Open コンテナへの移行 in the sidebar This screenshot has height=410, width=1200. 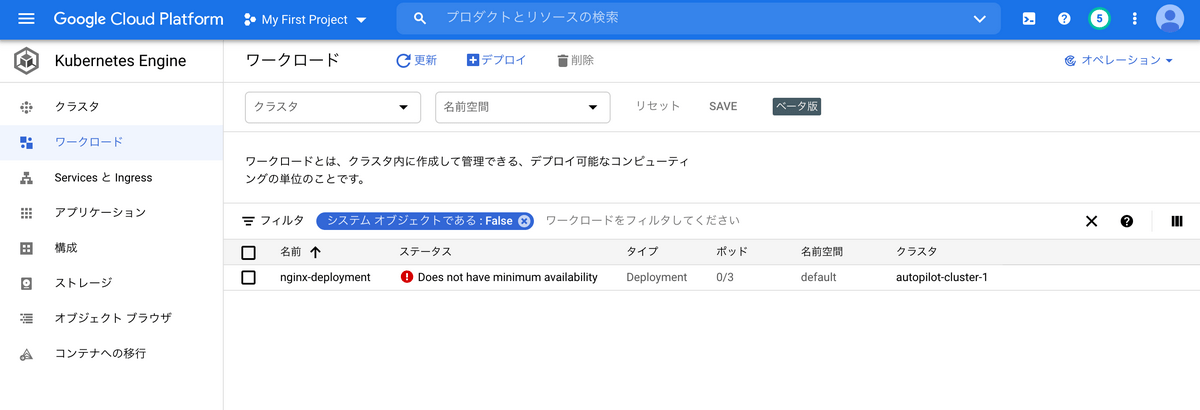[x=111, y=354]
